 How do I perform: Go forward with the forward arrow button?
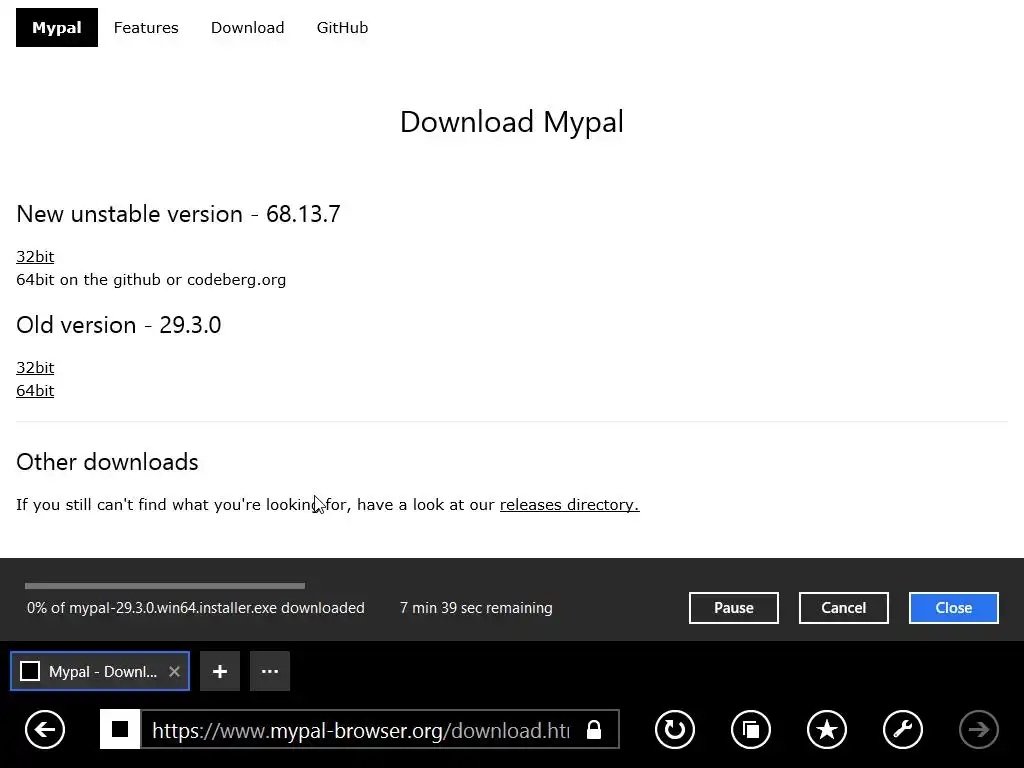pyautogui.click(x=979, y=729)
